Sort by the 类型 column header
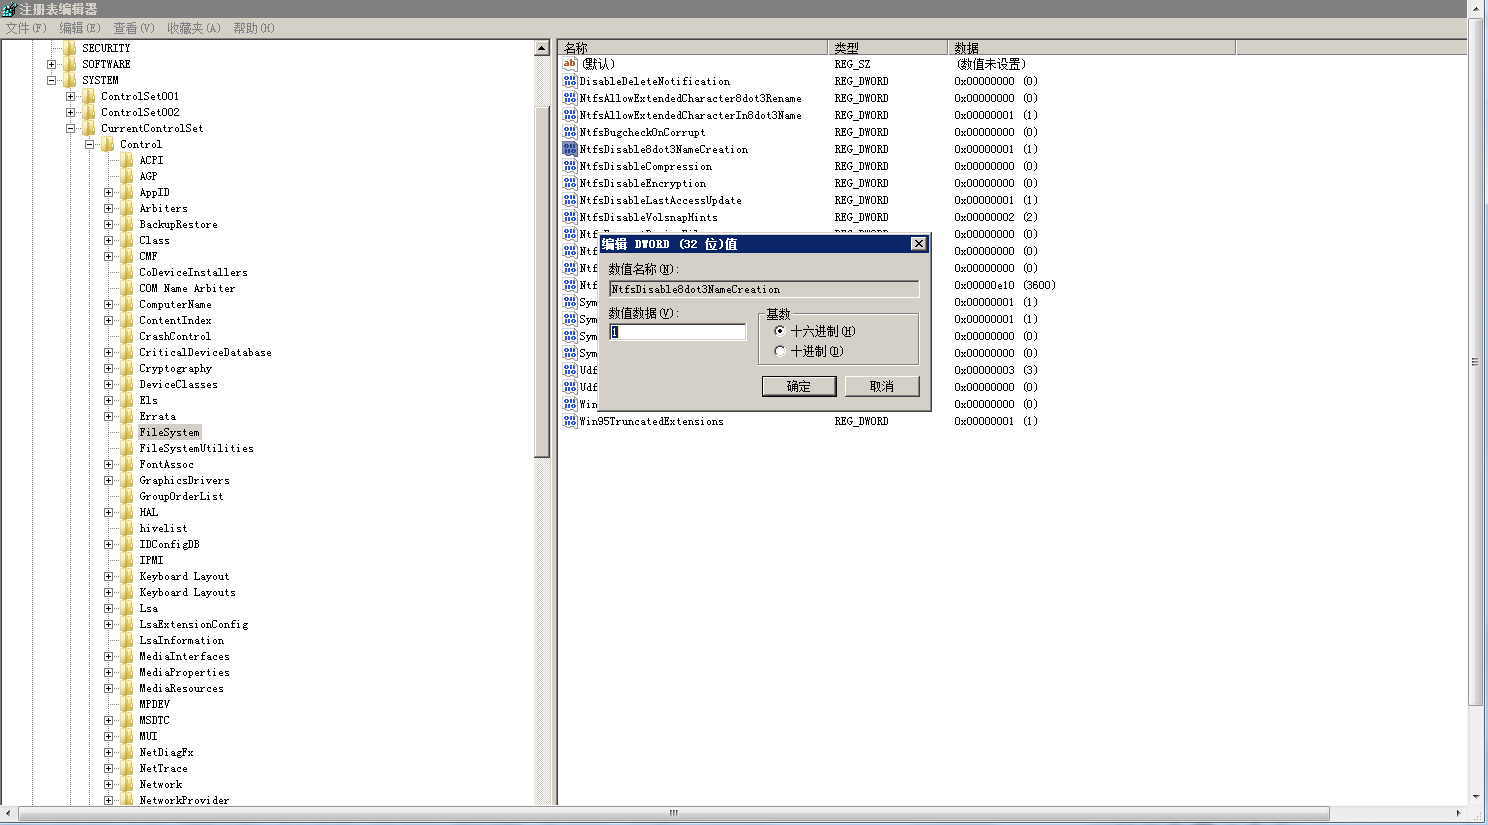This screenshot has width=1488, height=825. point(888,47)
